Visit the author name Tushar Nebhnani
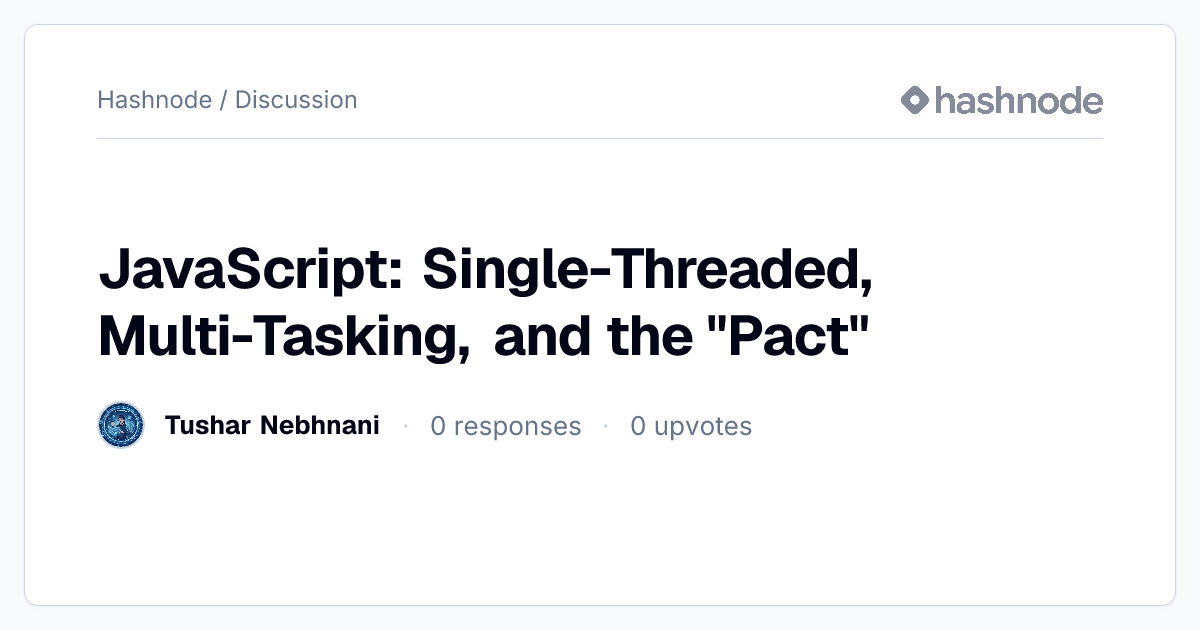The image size is (1200, 630). (272, 426)
